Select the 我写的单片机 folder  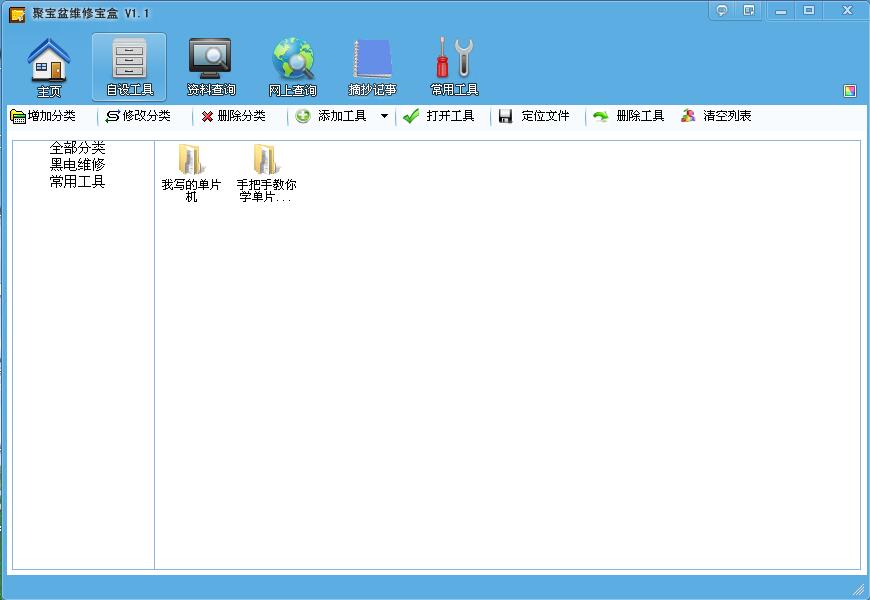click(x=191, y=173)
